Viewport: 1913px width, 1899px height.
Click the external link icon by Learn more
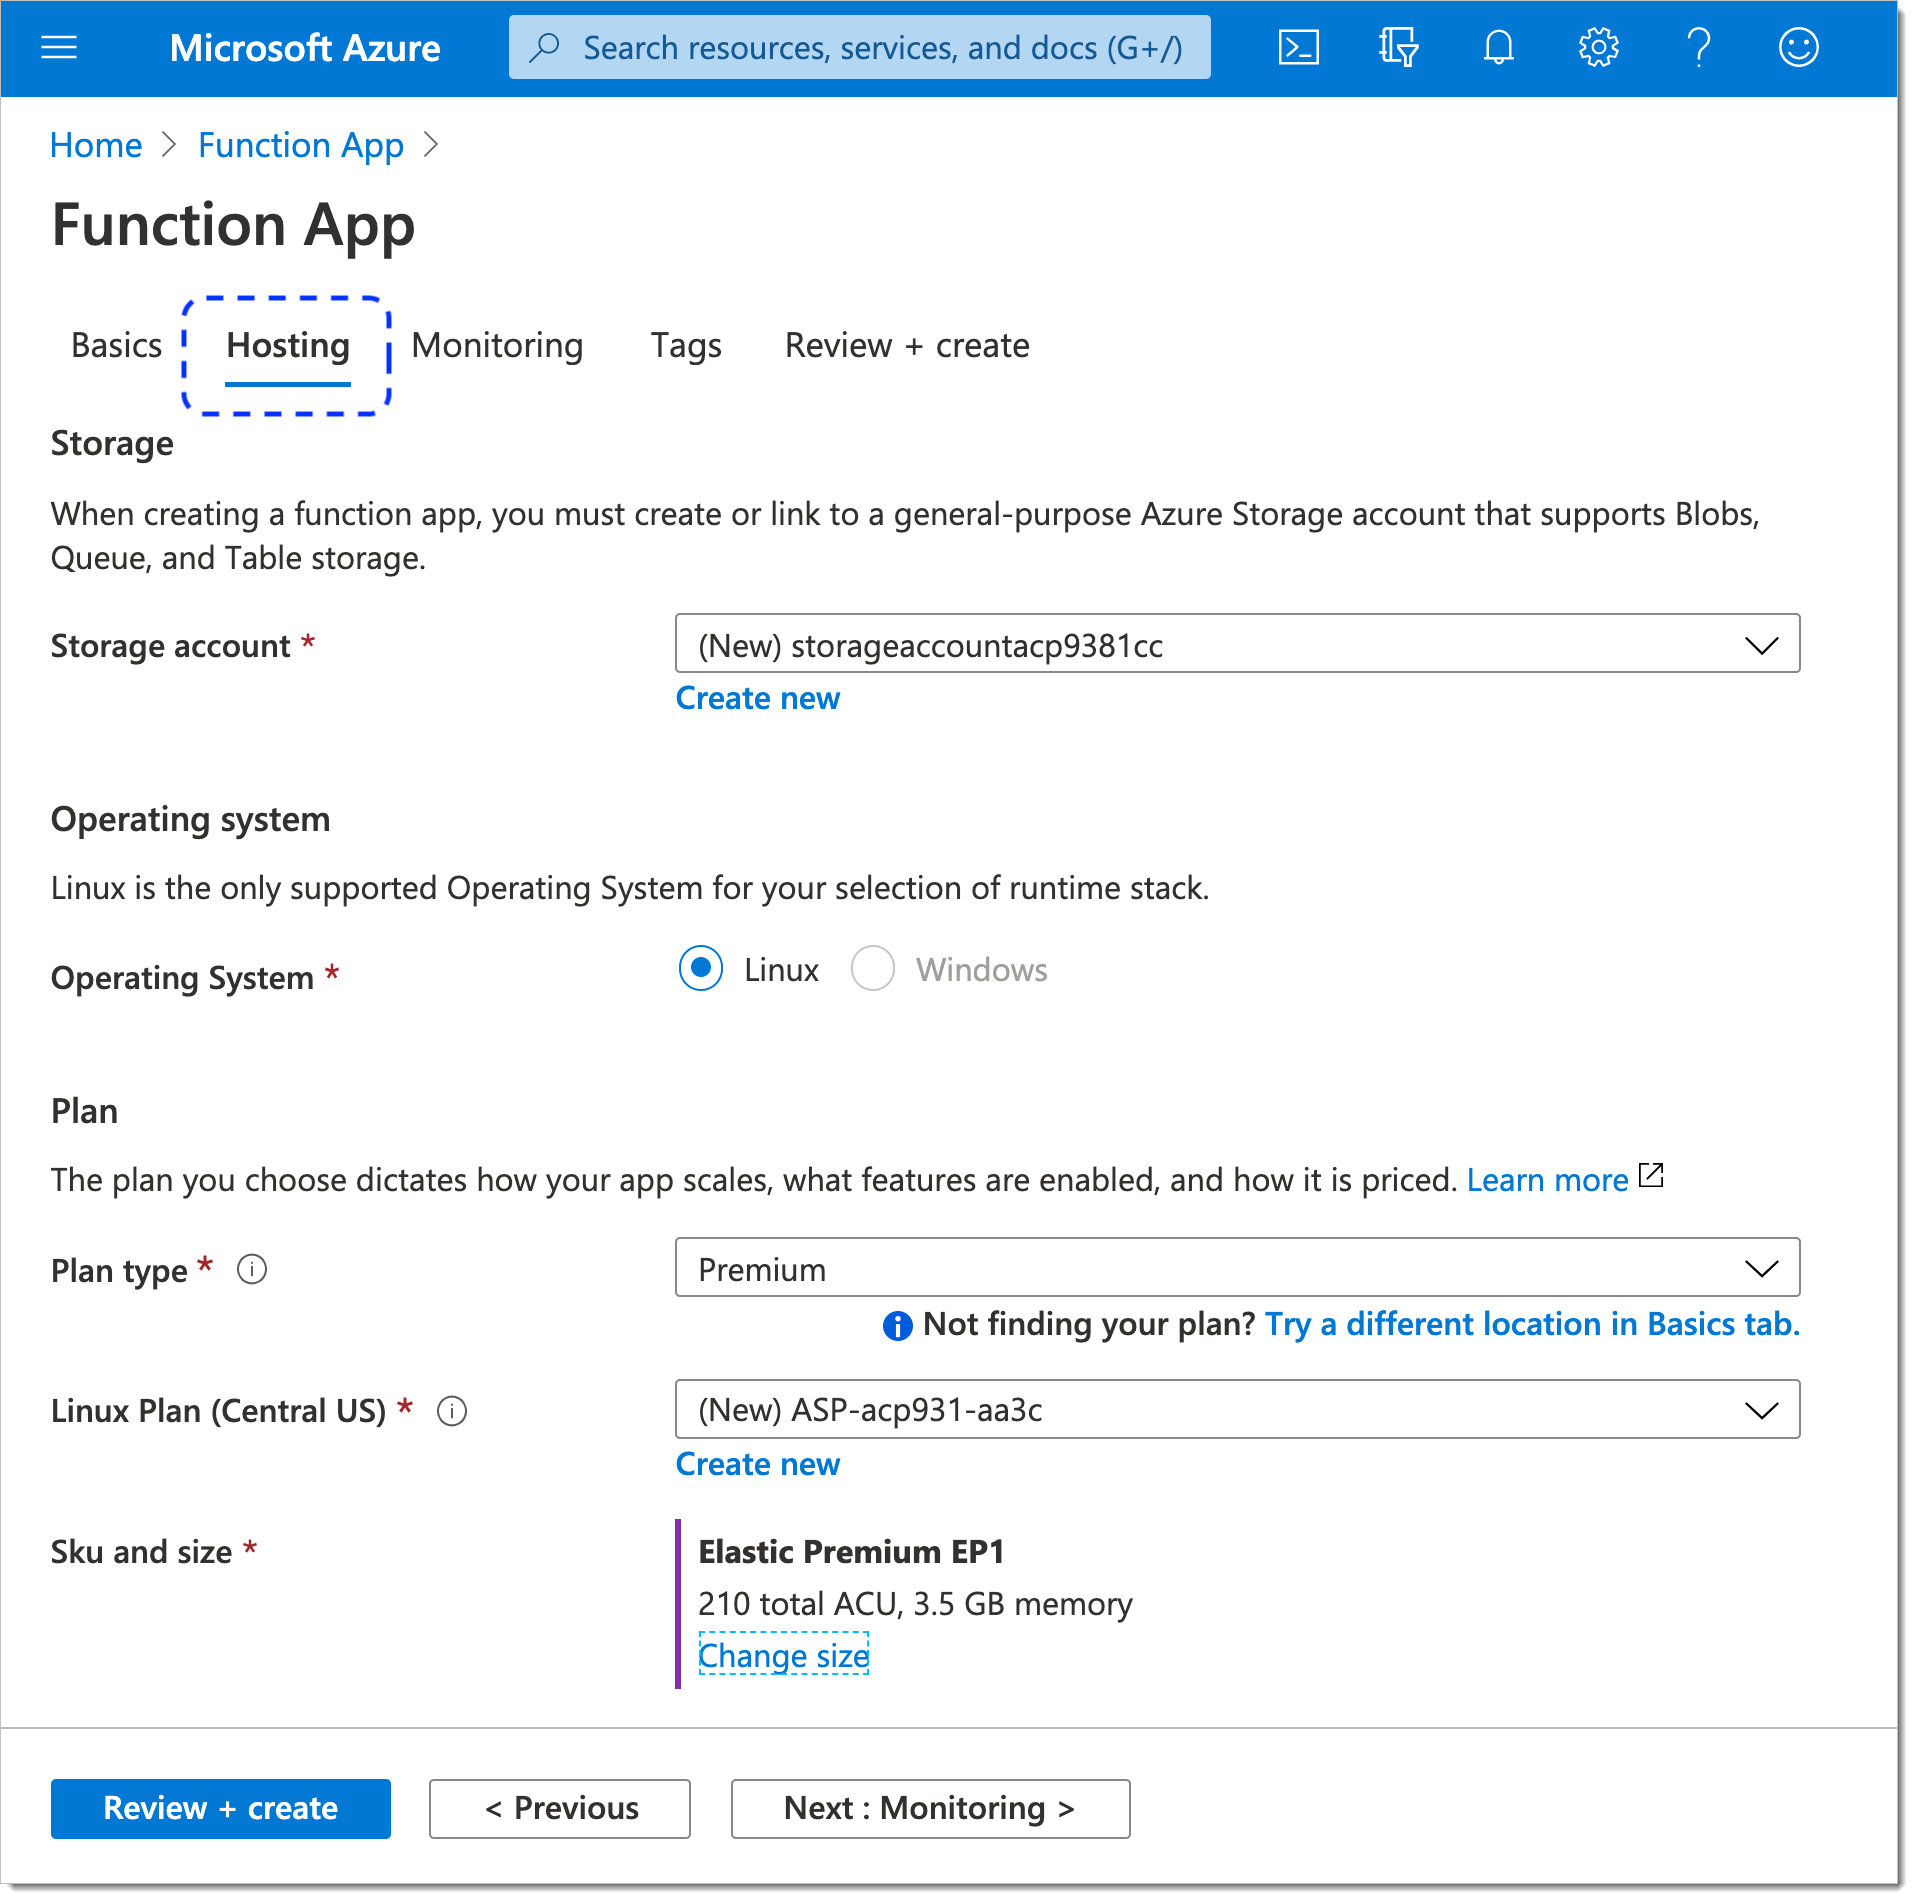1651,1175
